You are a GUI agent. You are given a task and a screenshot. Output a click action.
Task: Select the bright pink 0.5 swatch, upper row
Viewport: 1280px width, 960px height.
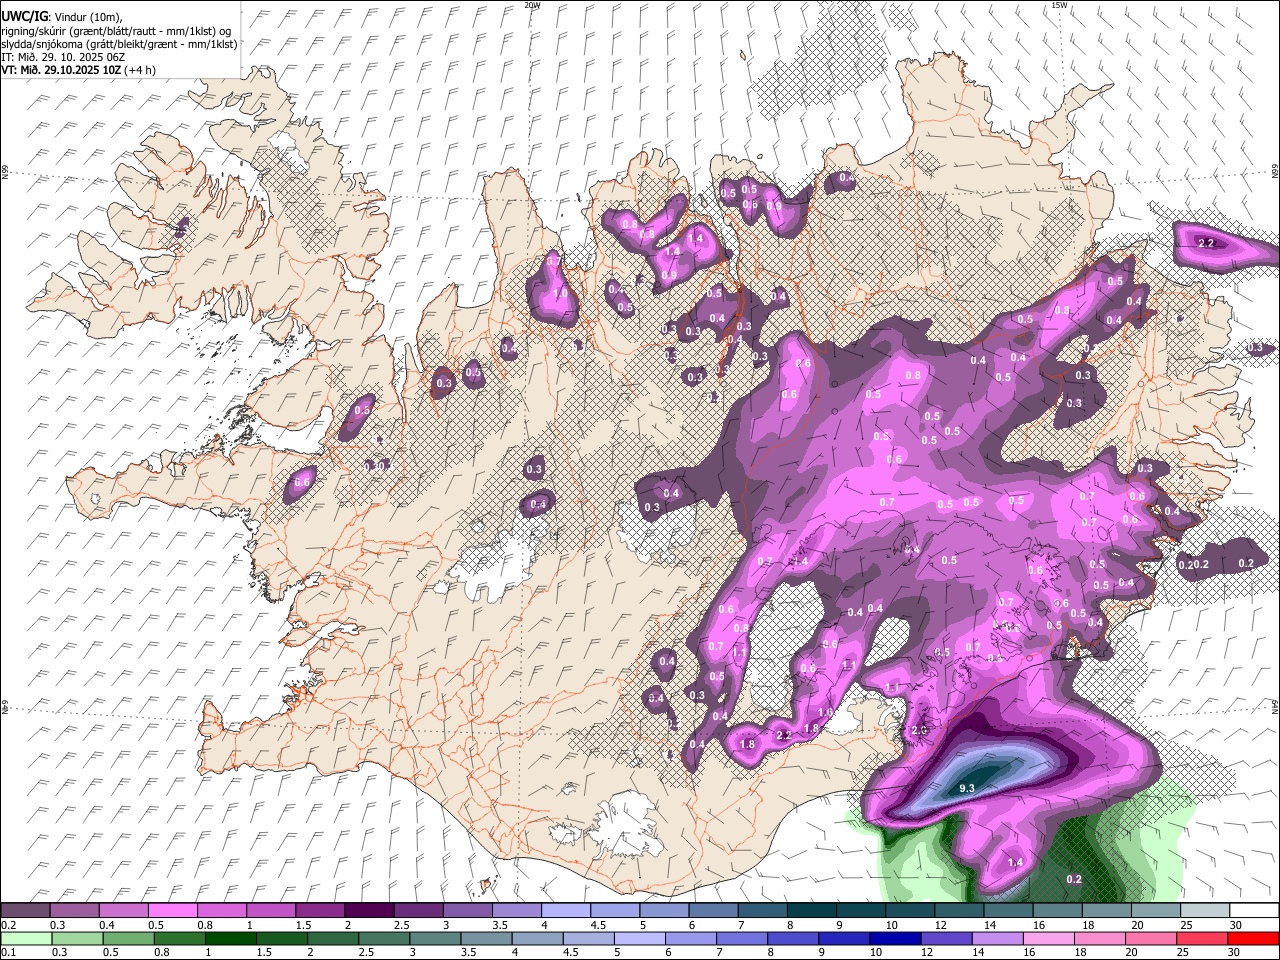[x=172, y=911]
